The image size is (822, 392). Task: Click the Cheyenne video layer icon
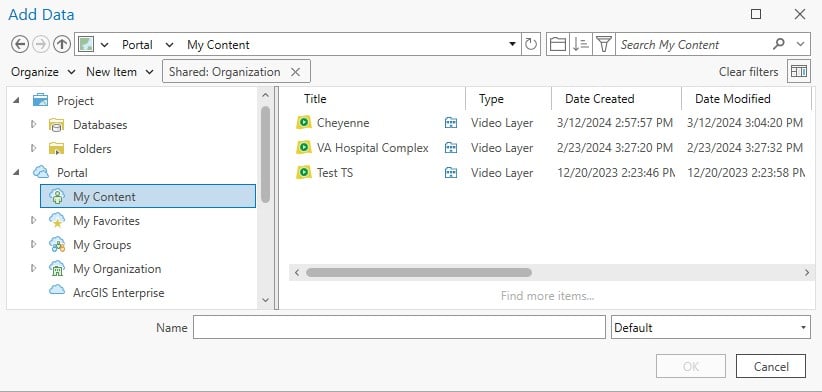304,123
